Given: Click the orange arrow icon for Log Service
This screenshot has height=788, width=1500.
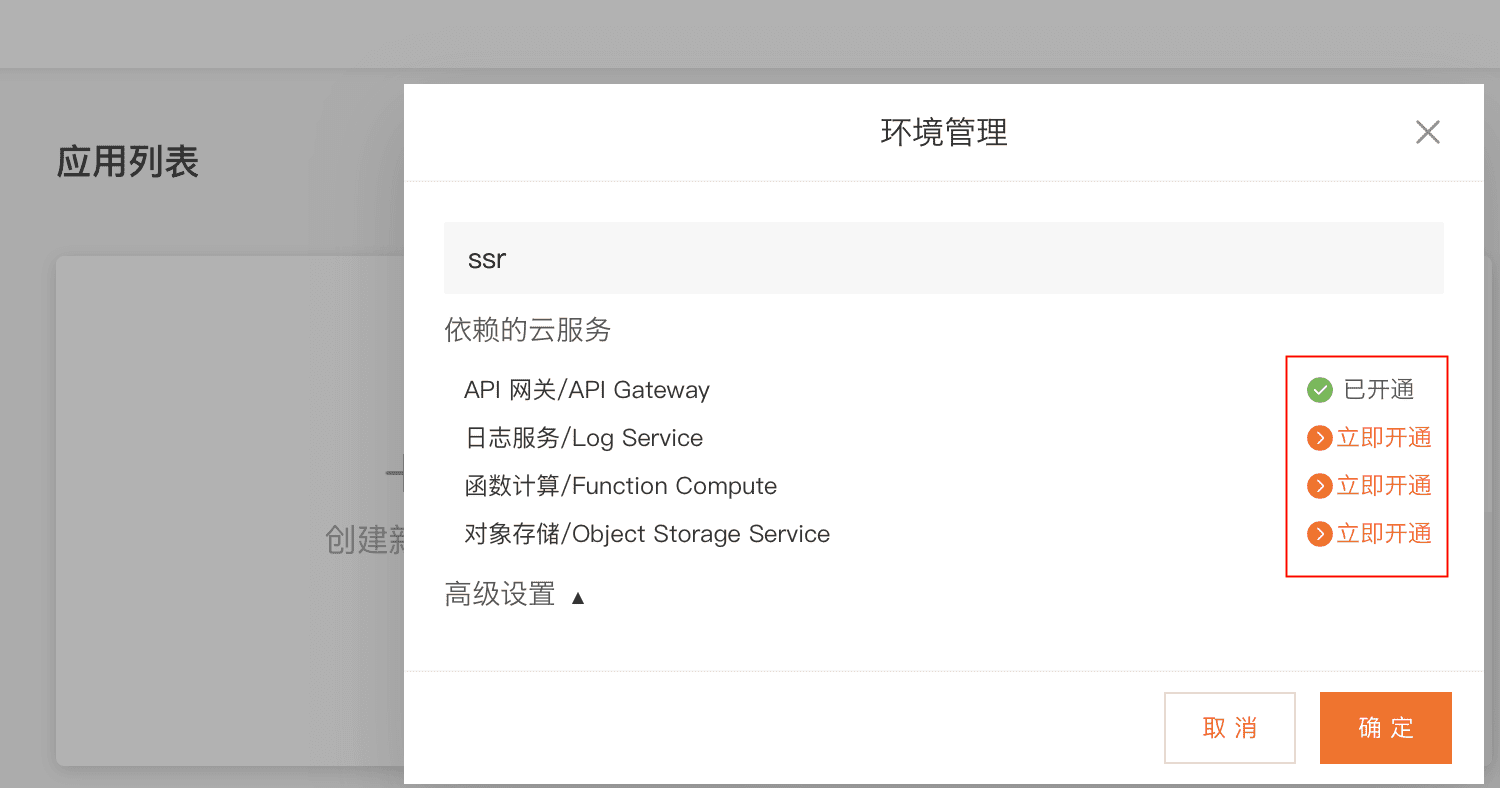Looking at the screenshot, I should pos(1320,438).
